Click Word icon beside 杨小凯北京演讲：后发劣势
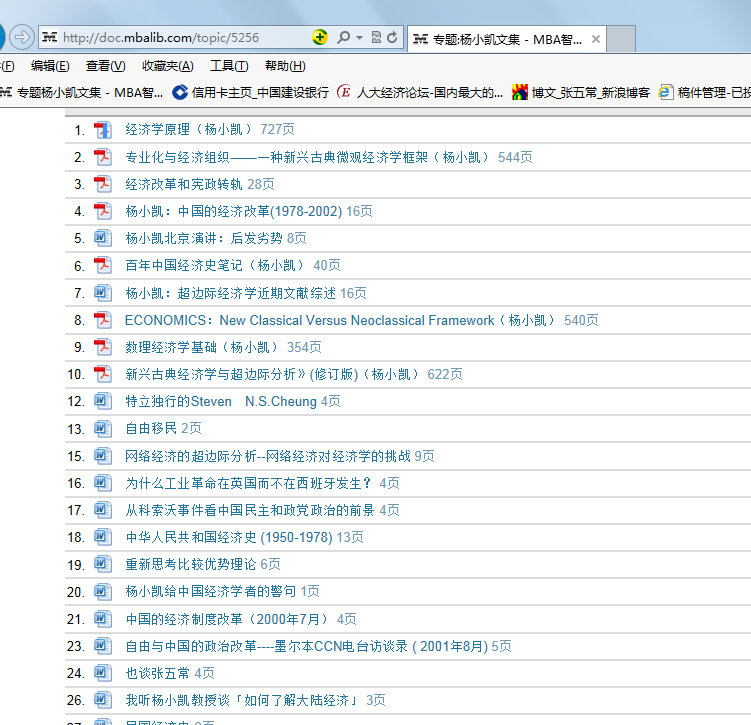 click(x=102, y=238)
